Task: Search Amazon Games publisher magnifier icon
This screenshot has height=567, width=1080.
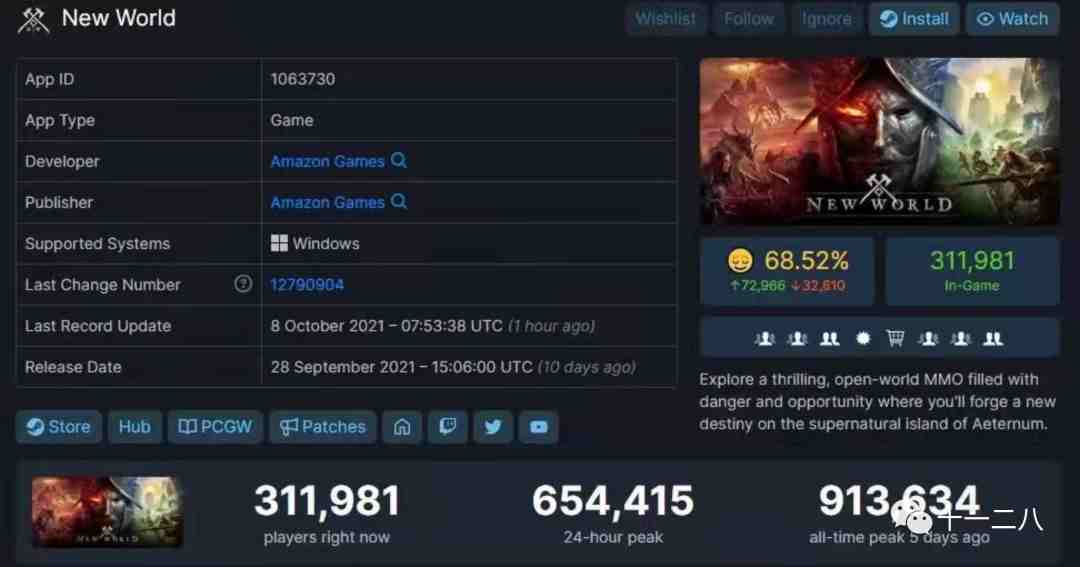Action: tap(399, 201)
